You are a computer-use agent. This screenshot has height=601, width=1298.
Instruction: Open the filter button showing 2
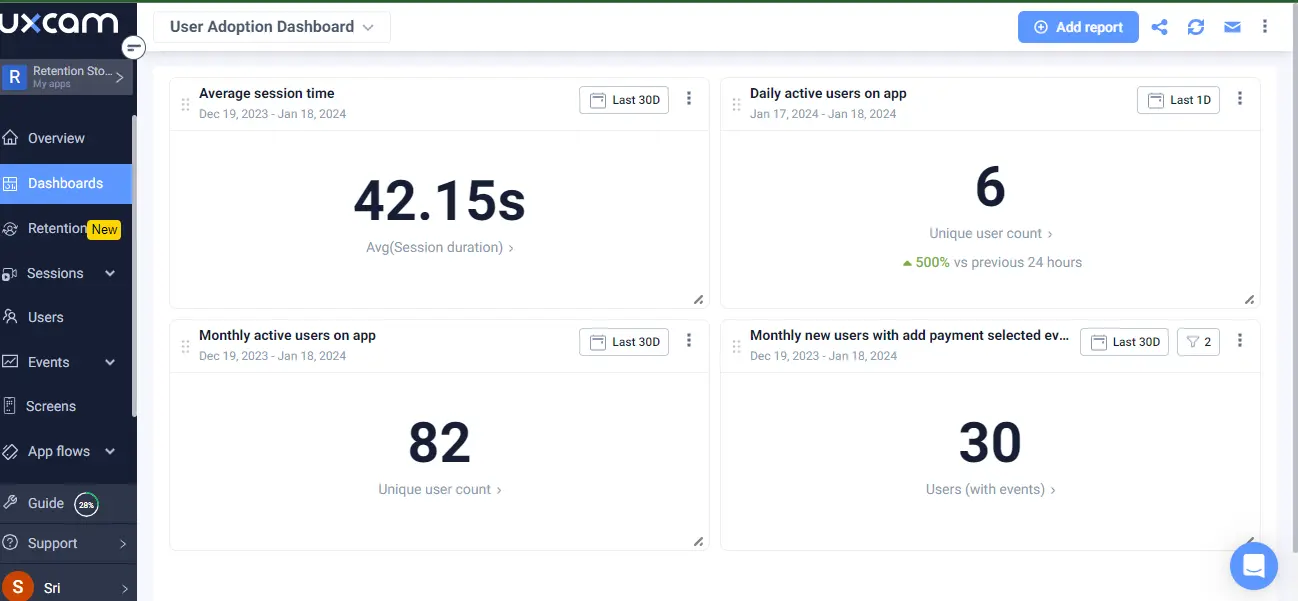pyautogui.click(x=1198, y=342)
